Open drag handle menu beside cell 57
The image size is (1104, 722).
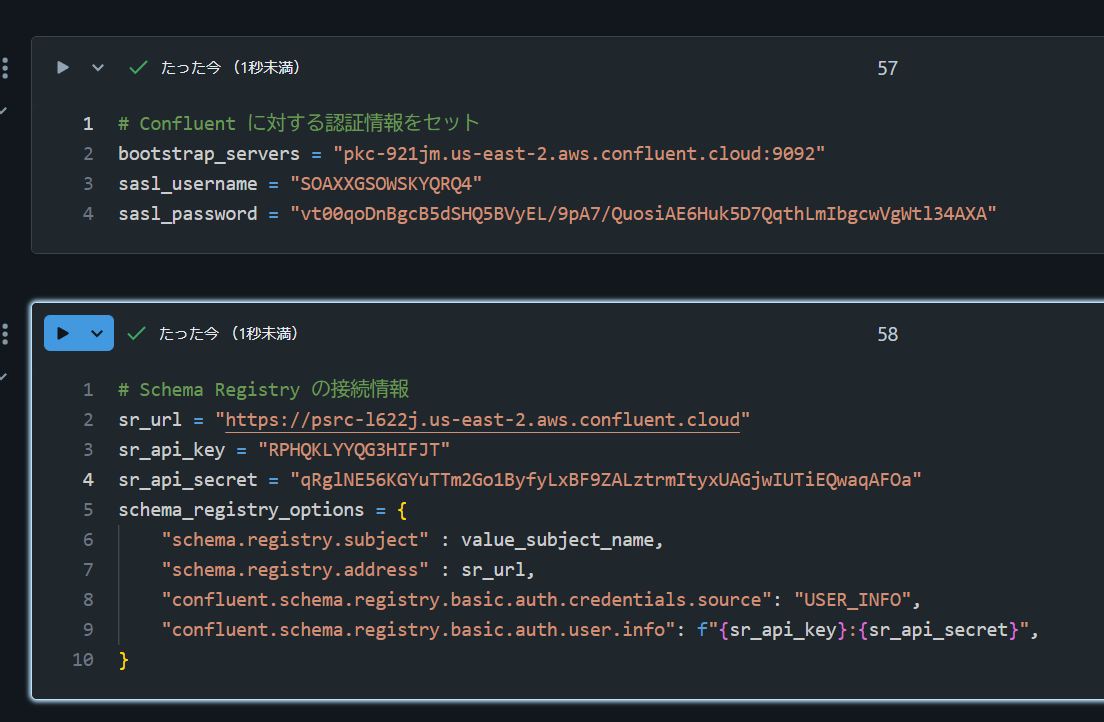(5, 68)
